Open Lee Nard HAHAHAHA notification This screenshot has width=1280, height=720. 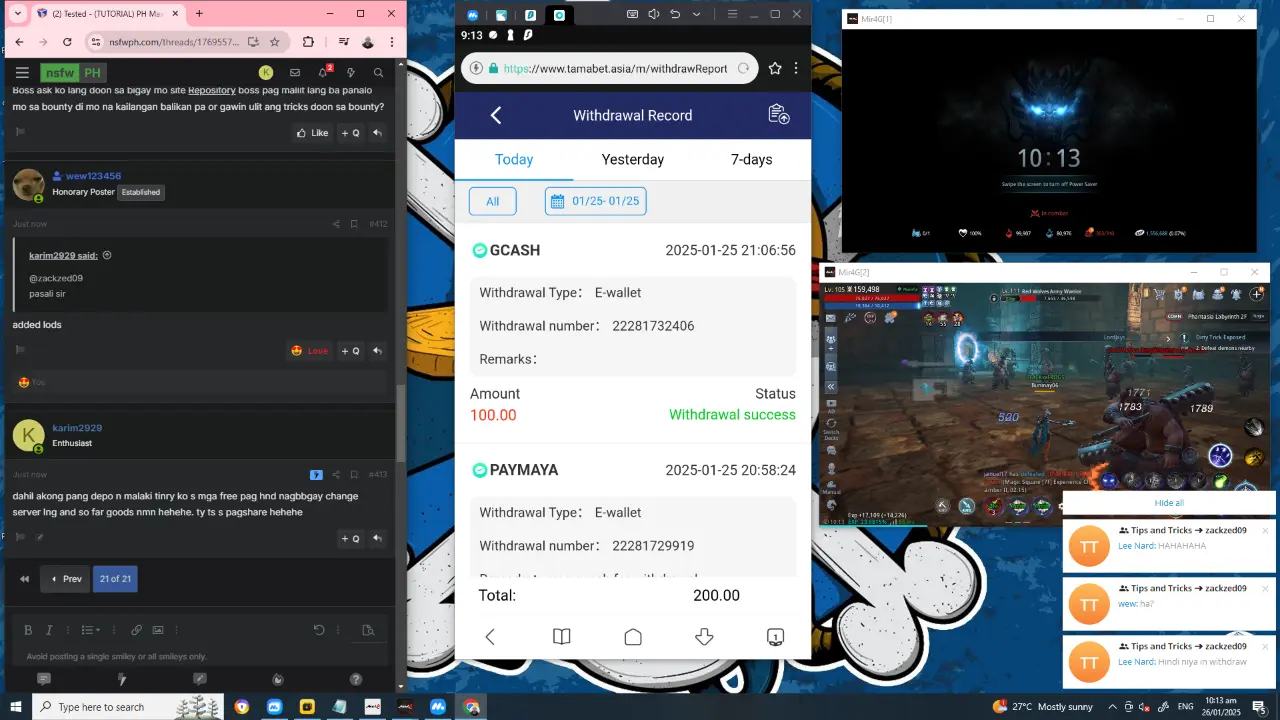click(x=1169, y=546)
